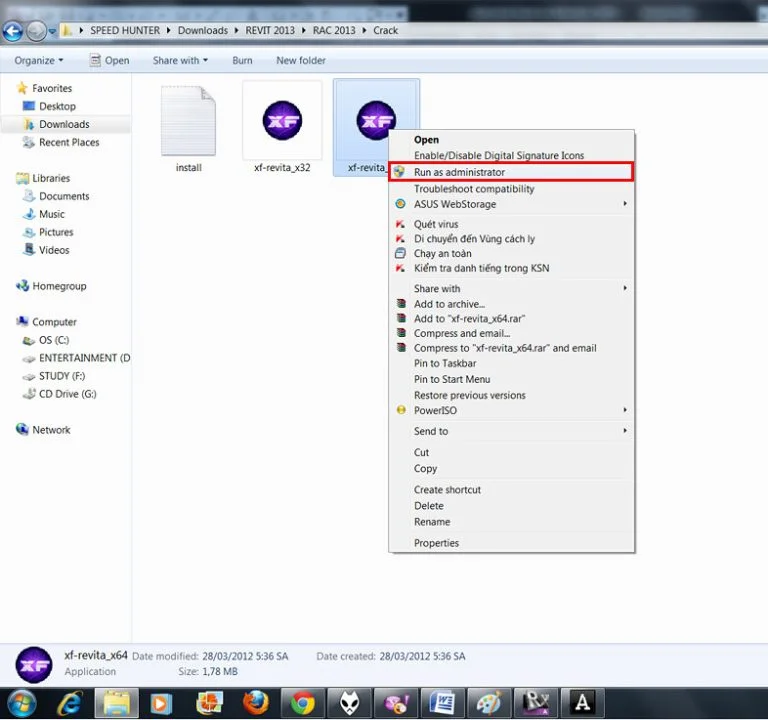Select Add to archive...
The height and width of the screenshot is (720, 768).
click(x=511, y=304)
